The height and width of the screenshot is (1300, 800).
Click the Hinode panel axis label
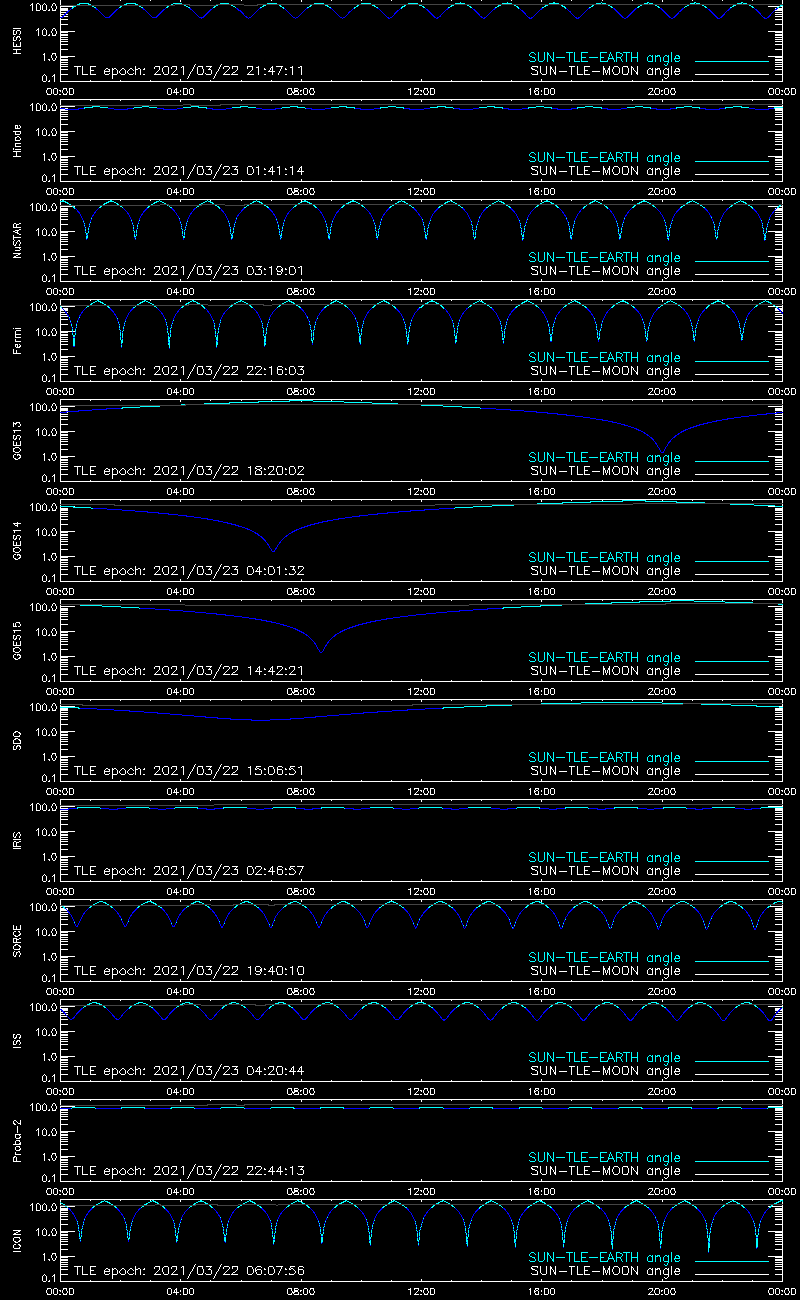point(18,141)
